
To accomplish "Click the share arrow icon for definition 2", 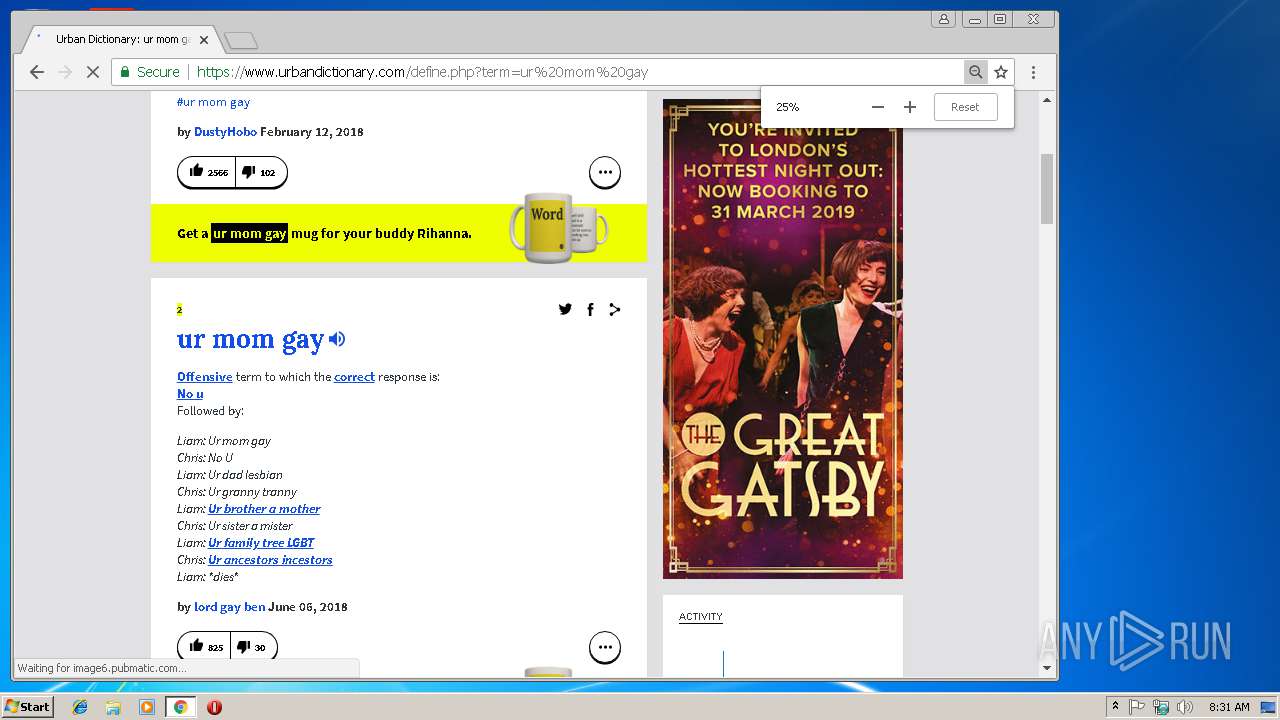I will click(615, 309).
